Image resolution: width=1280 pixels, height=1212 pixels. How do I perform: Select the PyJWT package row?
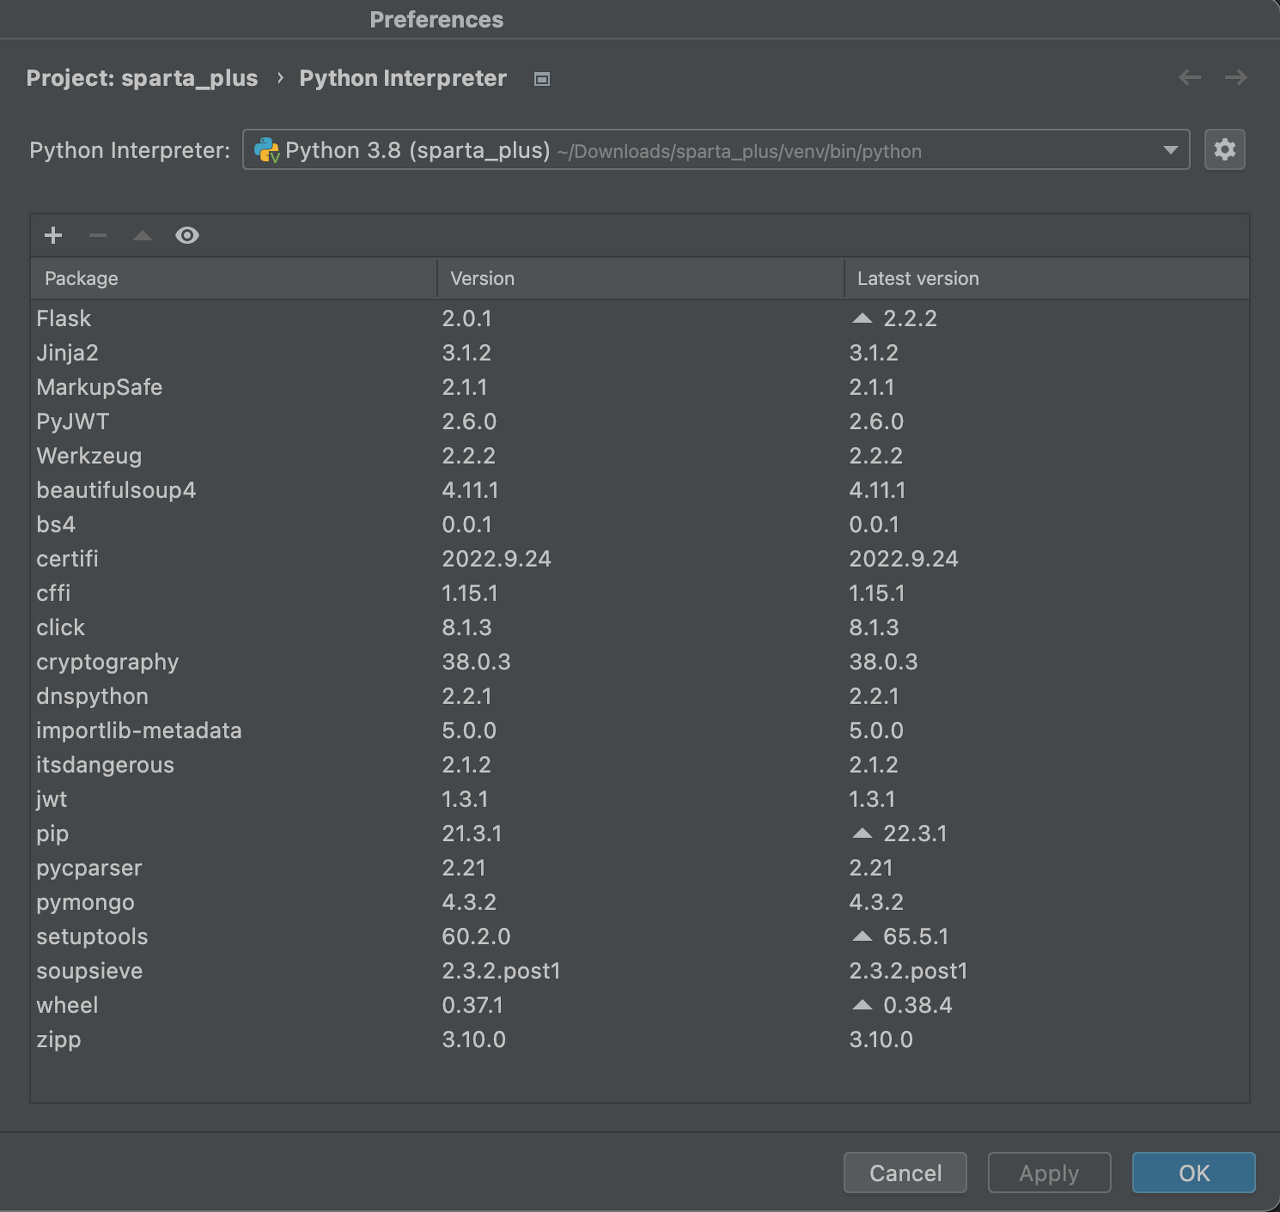tap(640, 421)
